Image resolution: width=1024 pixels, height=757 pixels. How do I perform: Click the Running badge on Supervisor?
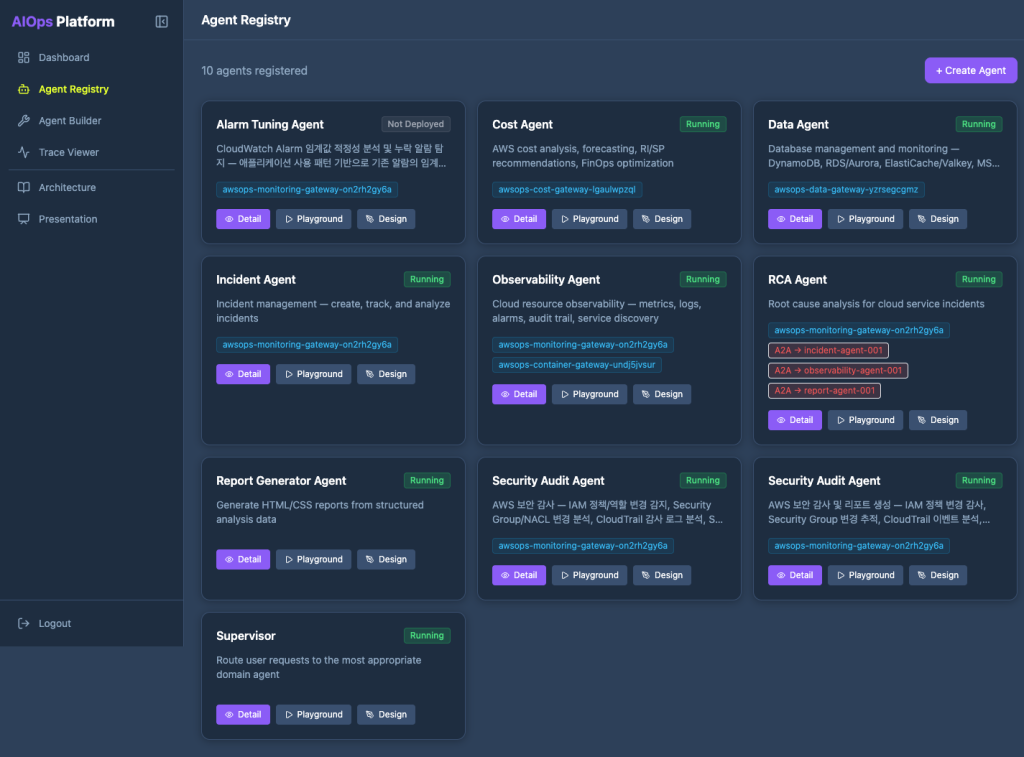point(427,636)
